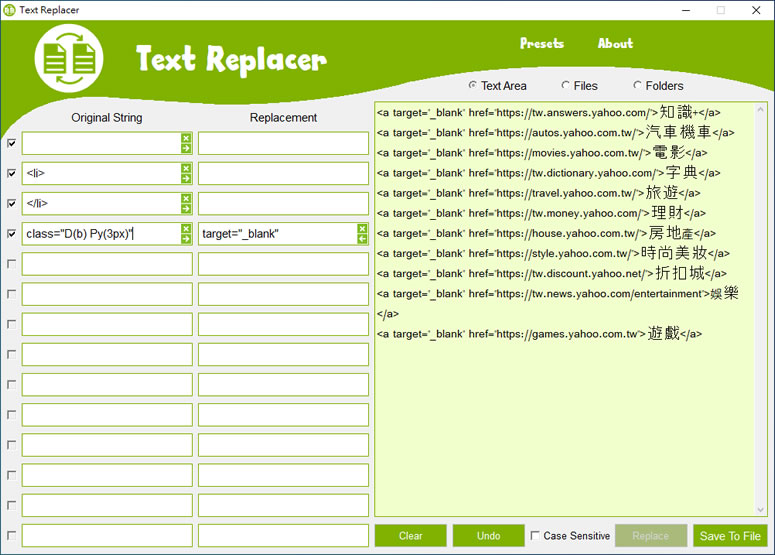Click the Text Replacer logo icon
This screenshot has width=775, height=555.
[69, 58]
